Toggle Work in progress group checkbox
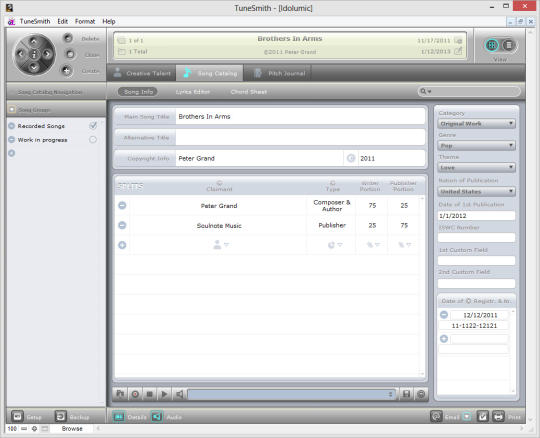This screenshot has height=438, width=540. [93, 139]
